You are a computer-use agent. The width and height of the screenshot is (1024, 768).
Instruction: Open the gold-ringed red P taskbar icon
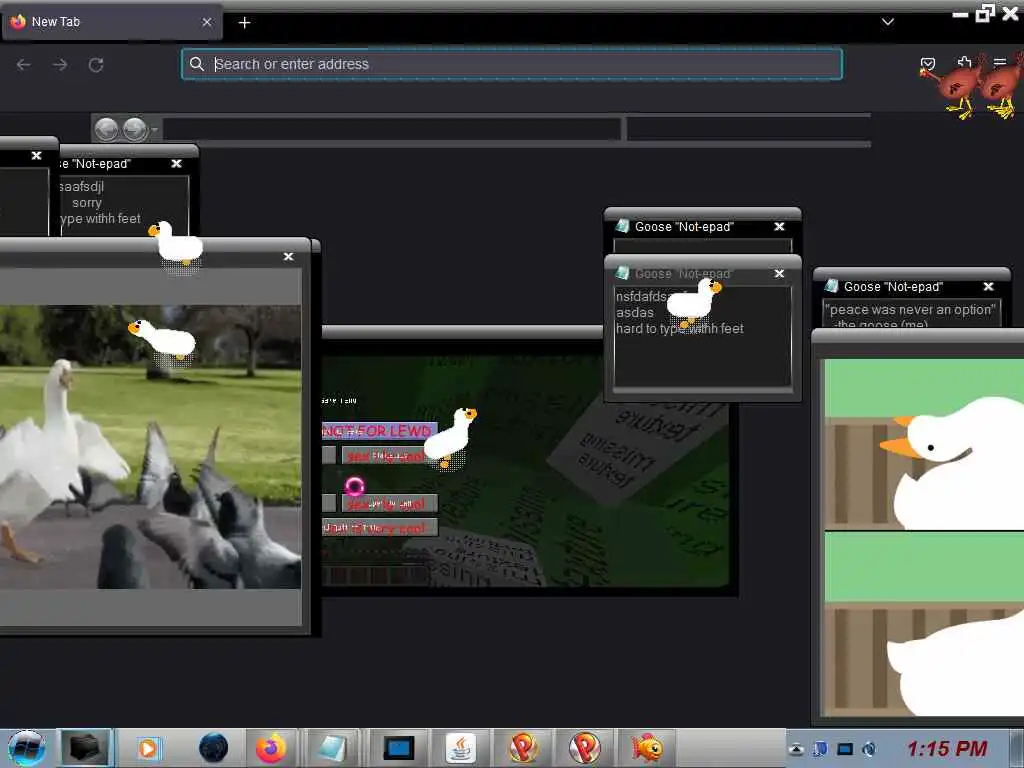coord(523,748)
